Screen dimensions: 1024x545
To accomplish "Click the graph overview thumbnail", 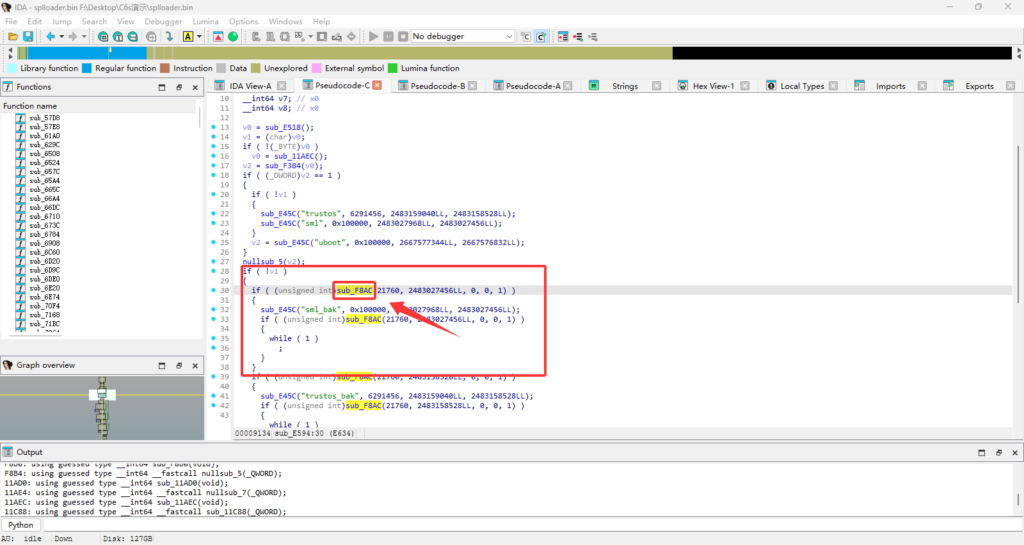I will pos(103,407).
